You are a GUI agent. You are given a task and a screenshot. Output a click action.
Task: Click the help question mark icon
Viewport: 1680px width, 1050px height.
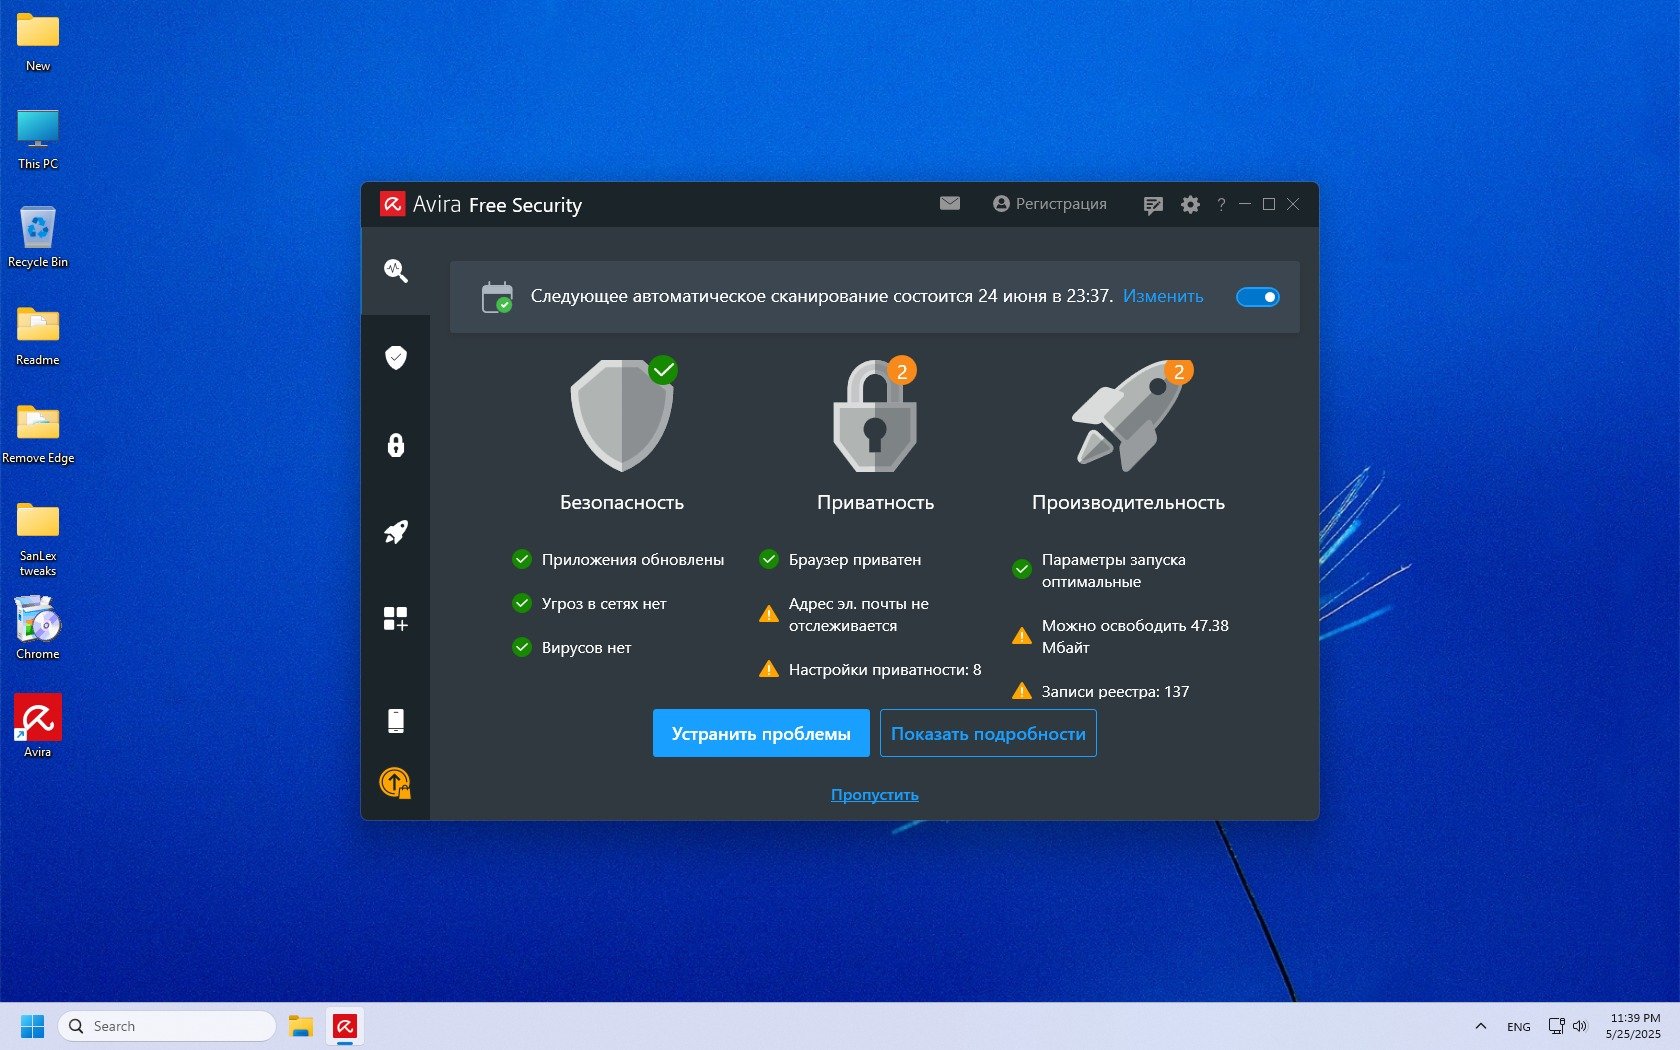coord(1221,205)
